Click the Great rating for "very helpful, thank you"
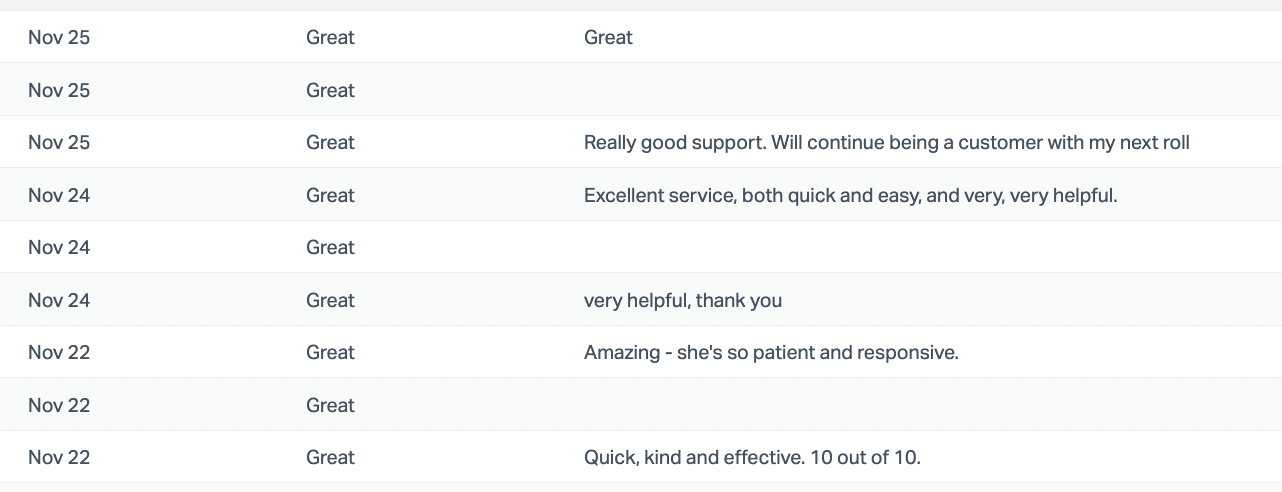 pos(330,300)
